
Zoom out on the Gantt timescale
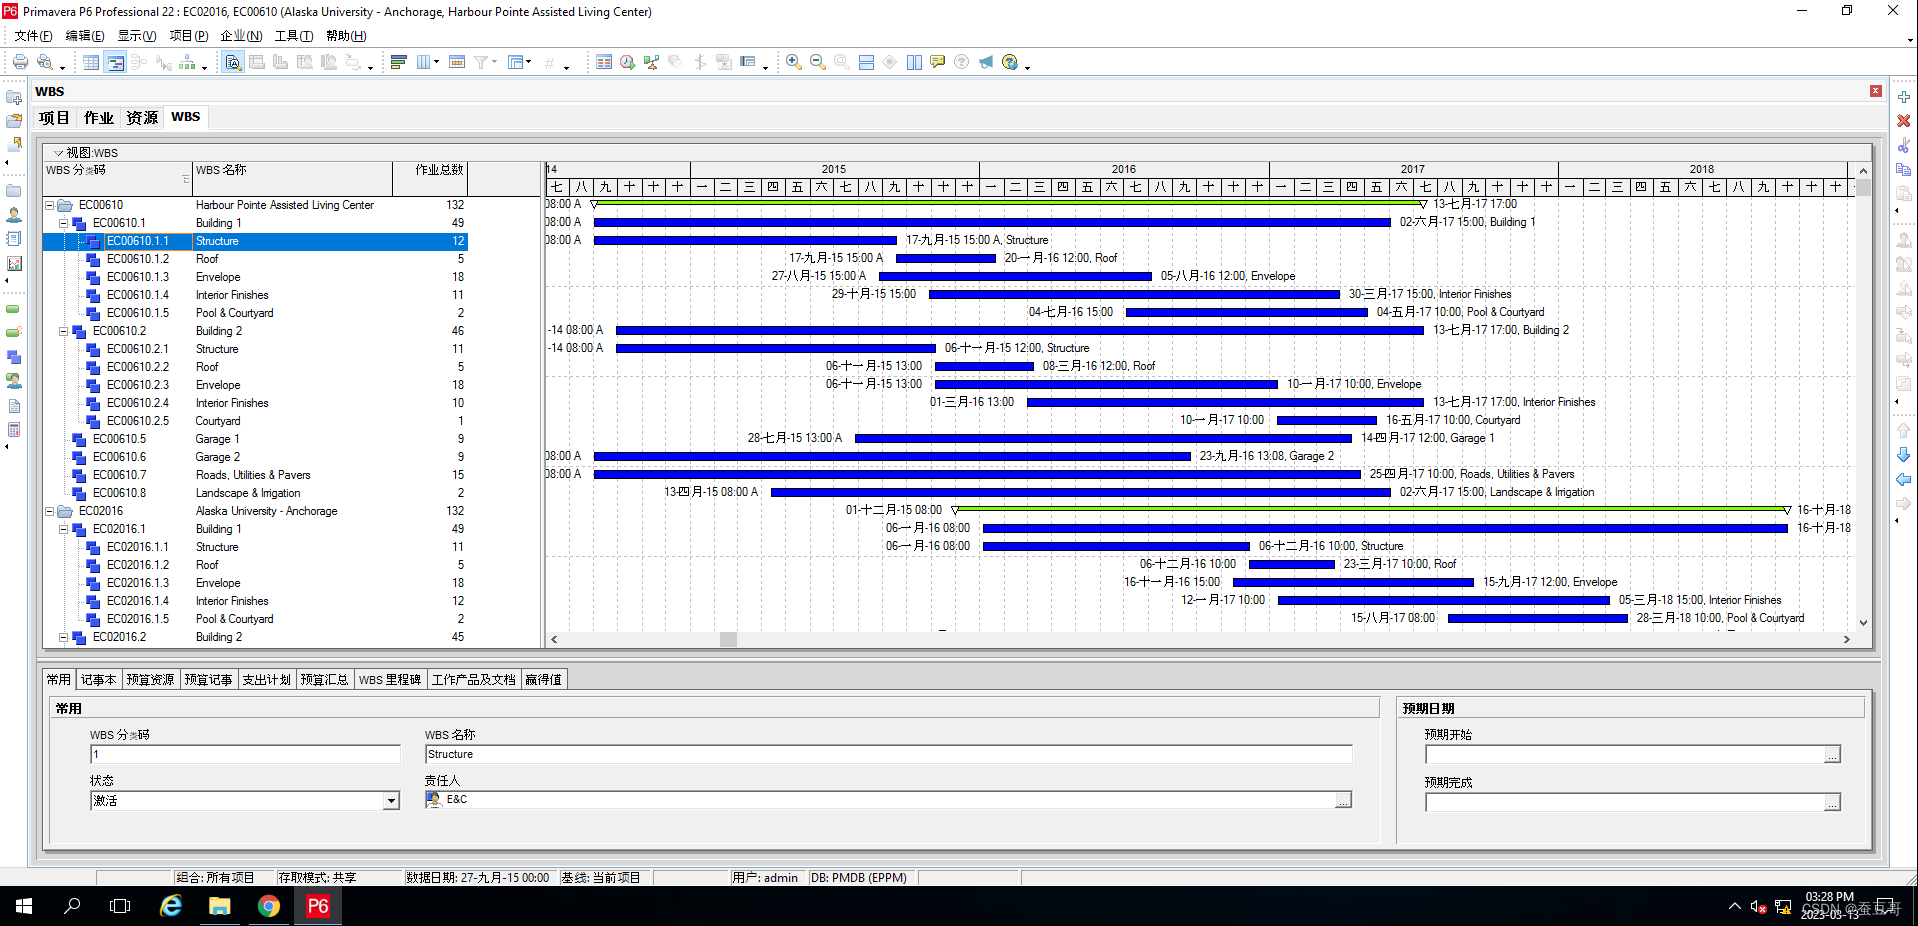click(817, 62)
